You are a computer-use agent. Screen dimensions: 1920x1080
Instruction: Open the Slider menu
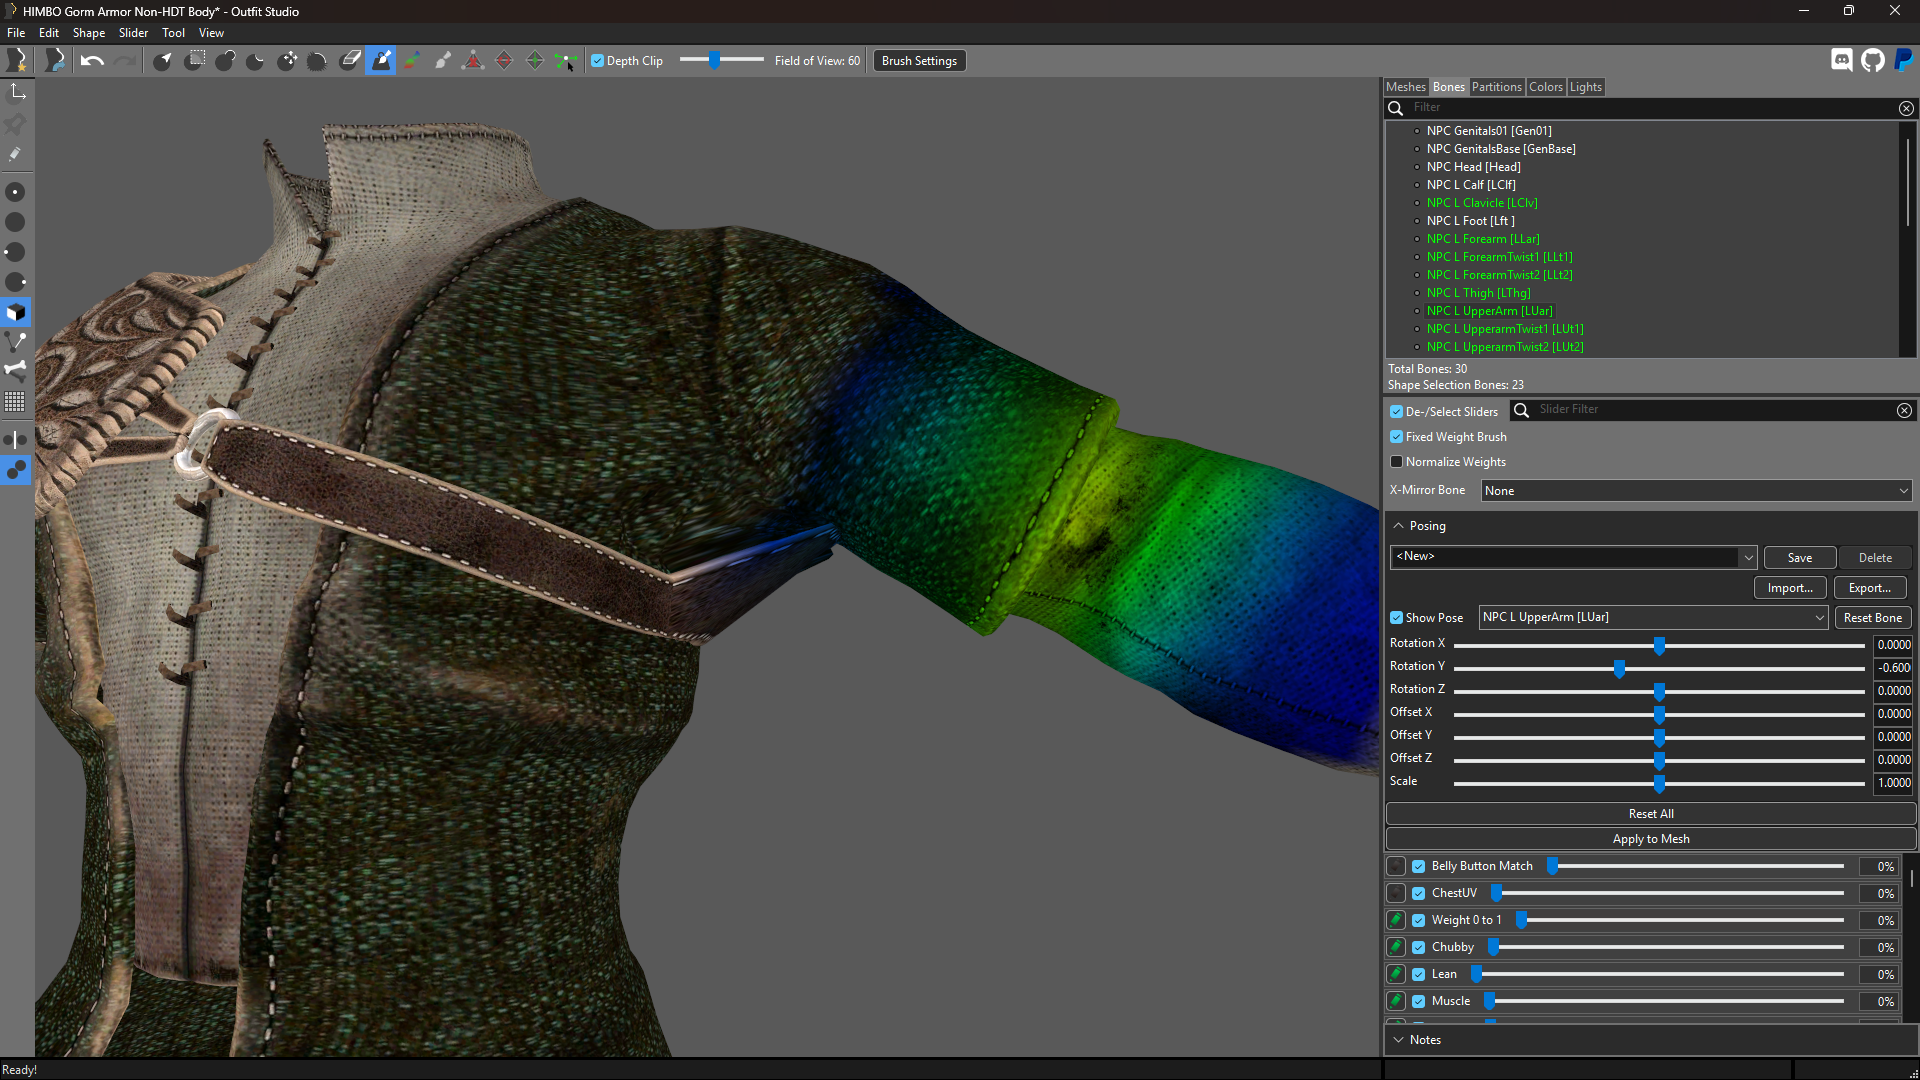pyautogui.click(x=133, y=33)
